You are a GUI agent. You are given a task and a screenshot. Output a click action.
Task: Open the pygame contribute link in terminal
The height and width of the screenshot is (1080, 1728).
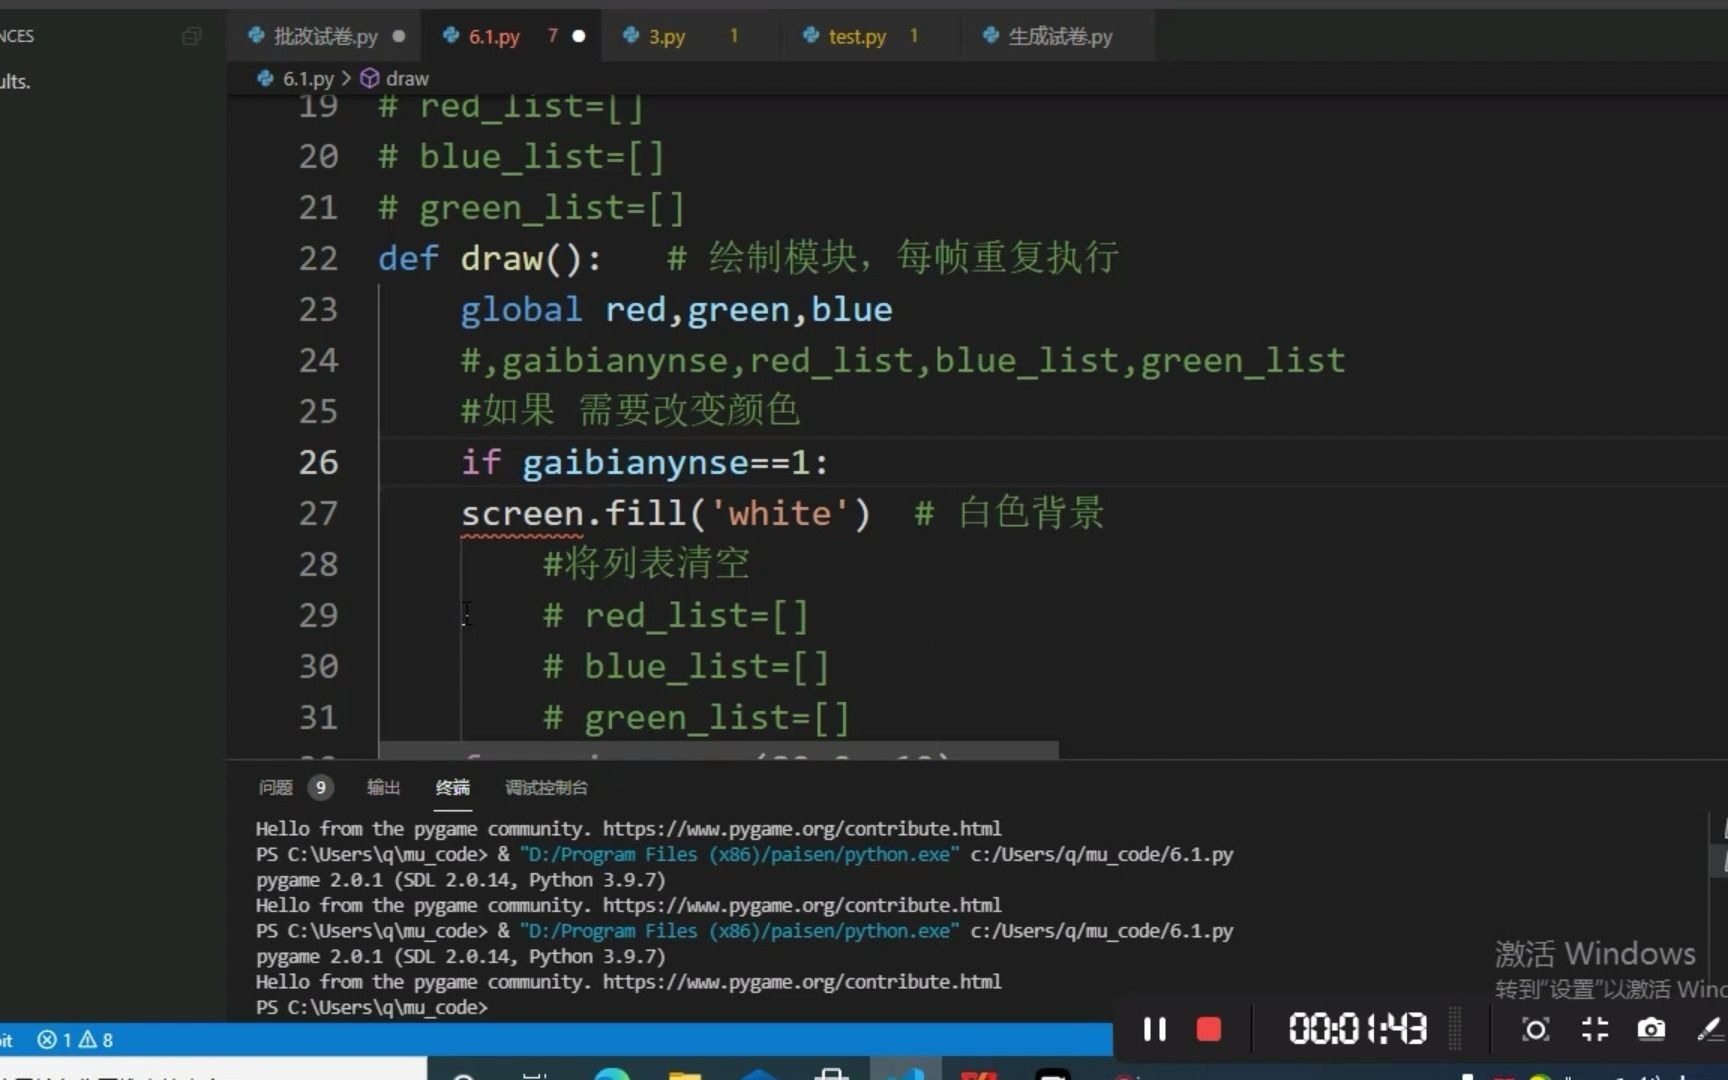(800, 828)
